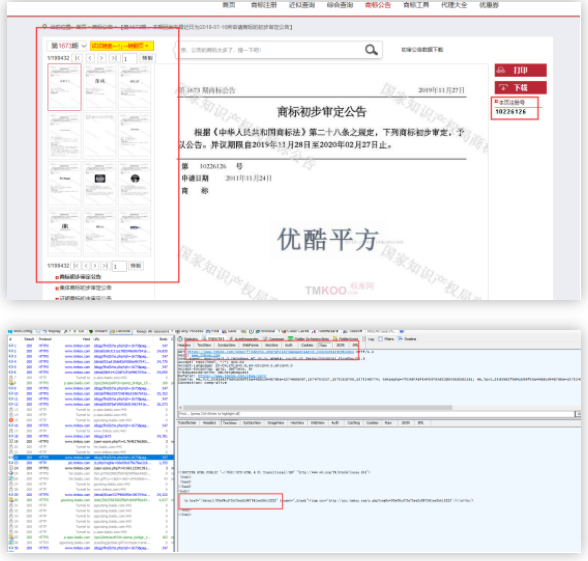Go to next page in bottom pager
The image size is (588, 561).
click(x=95, y=266)
